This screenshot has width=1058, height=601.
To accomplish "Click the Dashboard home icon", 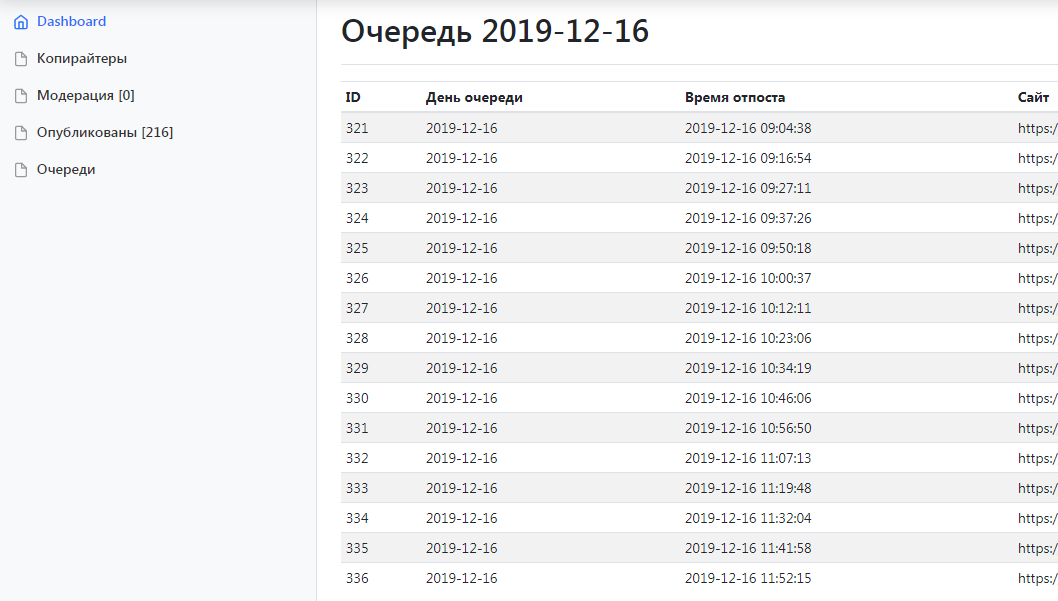I will click(x=21, y=22).
